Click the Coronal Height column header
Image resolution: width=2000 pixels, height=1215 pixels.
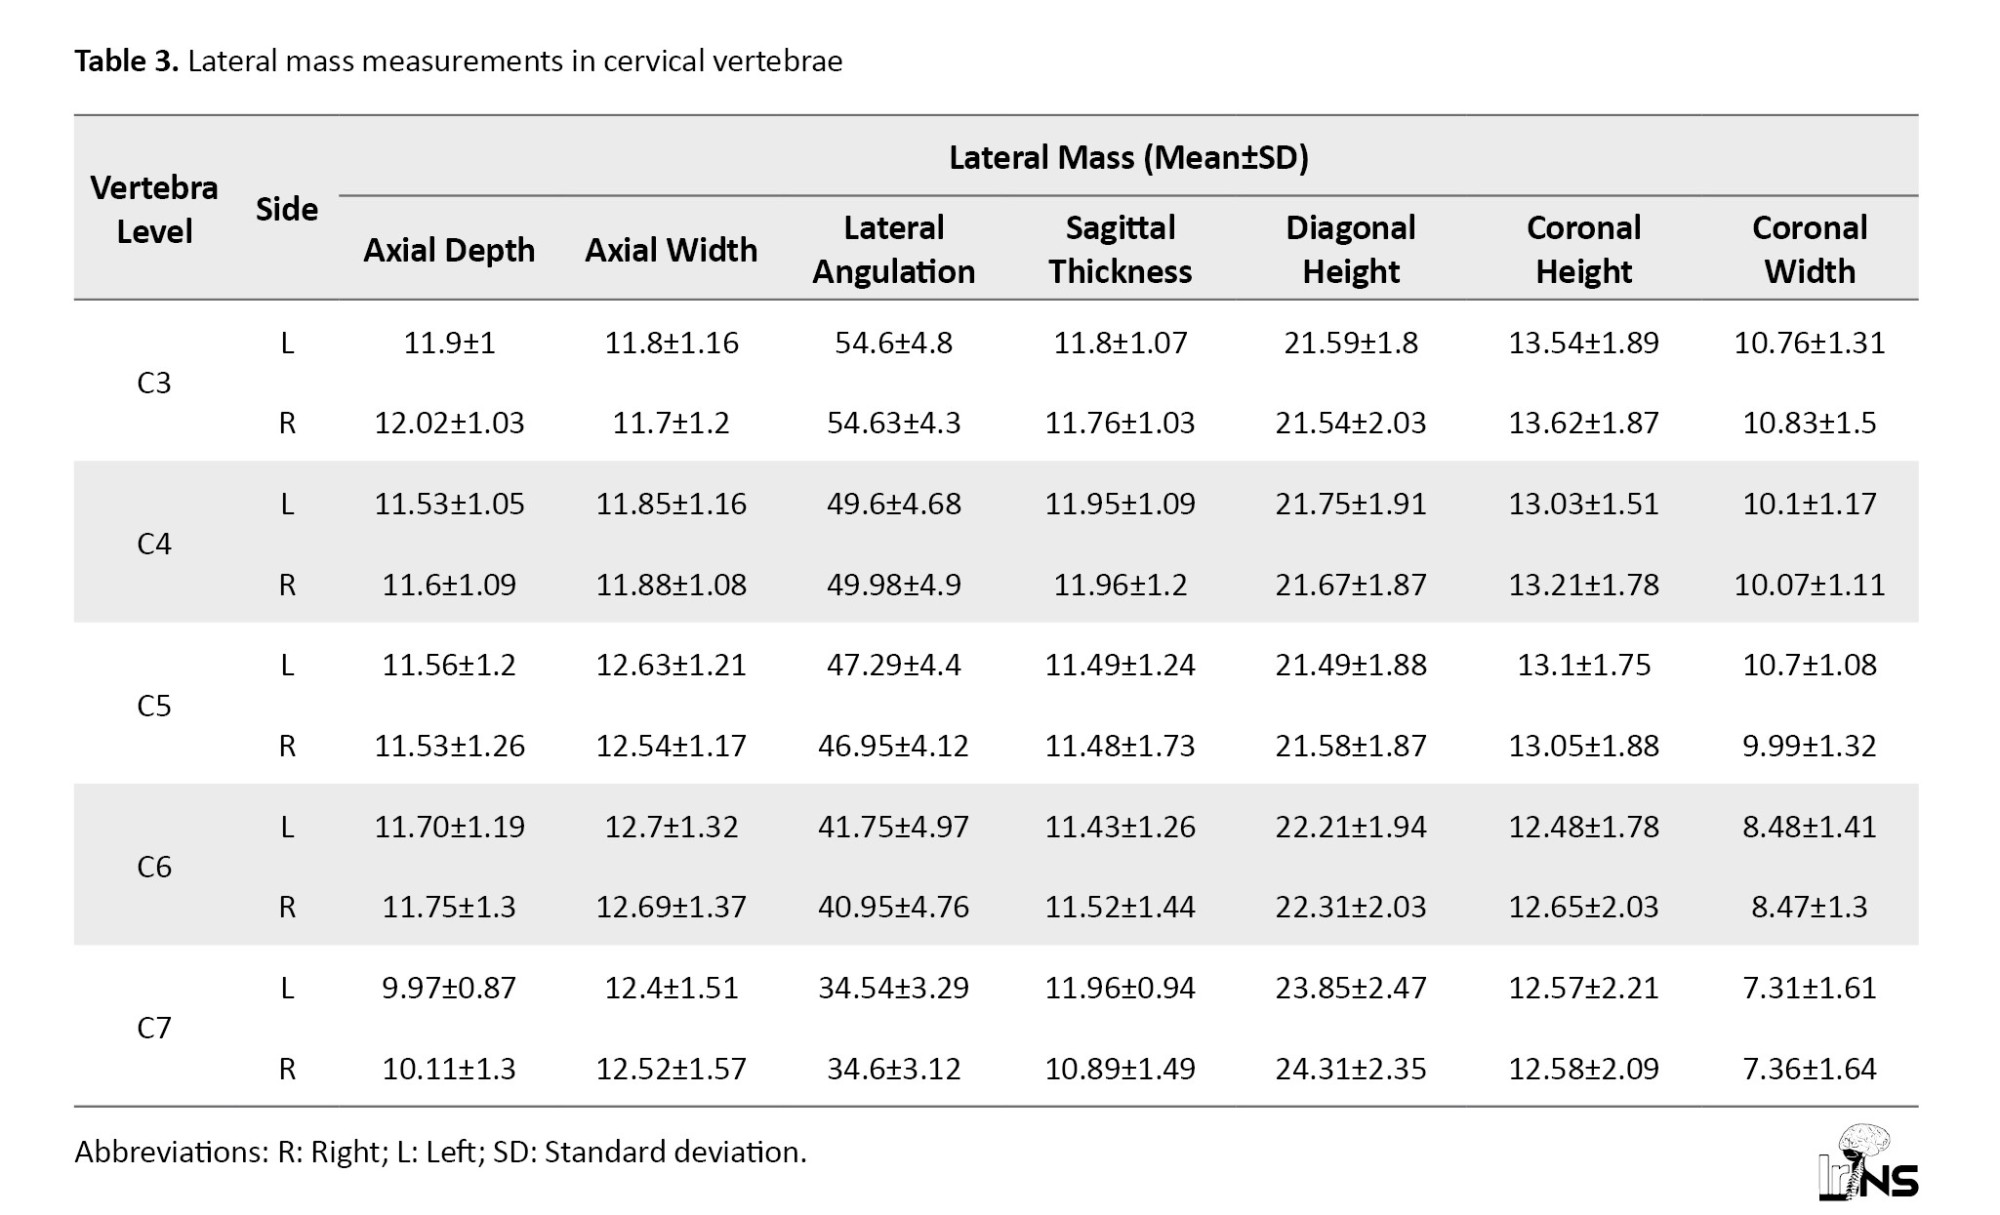point(1583,250)
